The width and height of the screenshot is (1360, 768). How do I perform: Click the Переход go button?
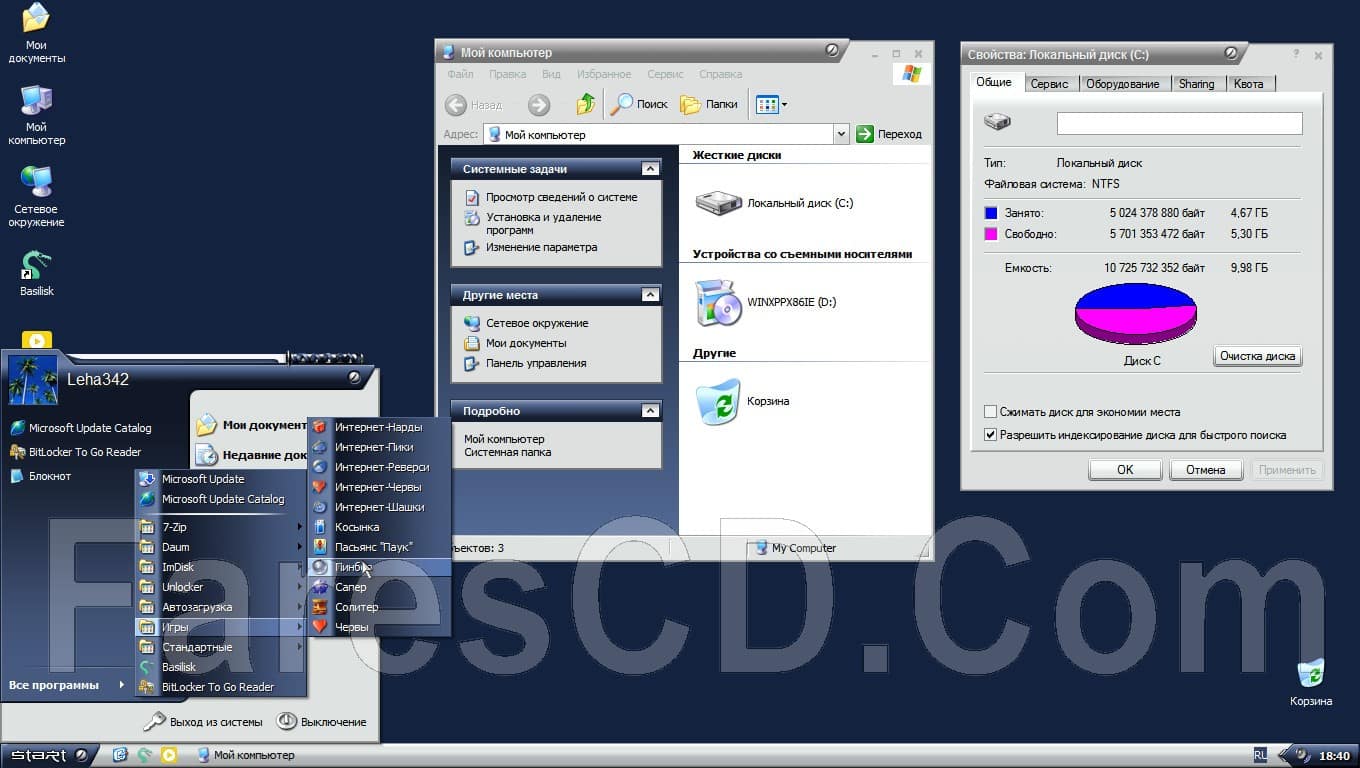coord(889,134)
